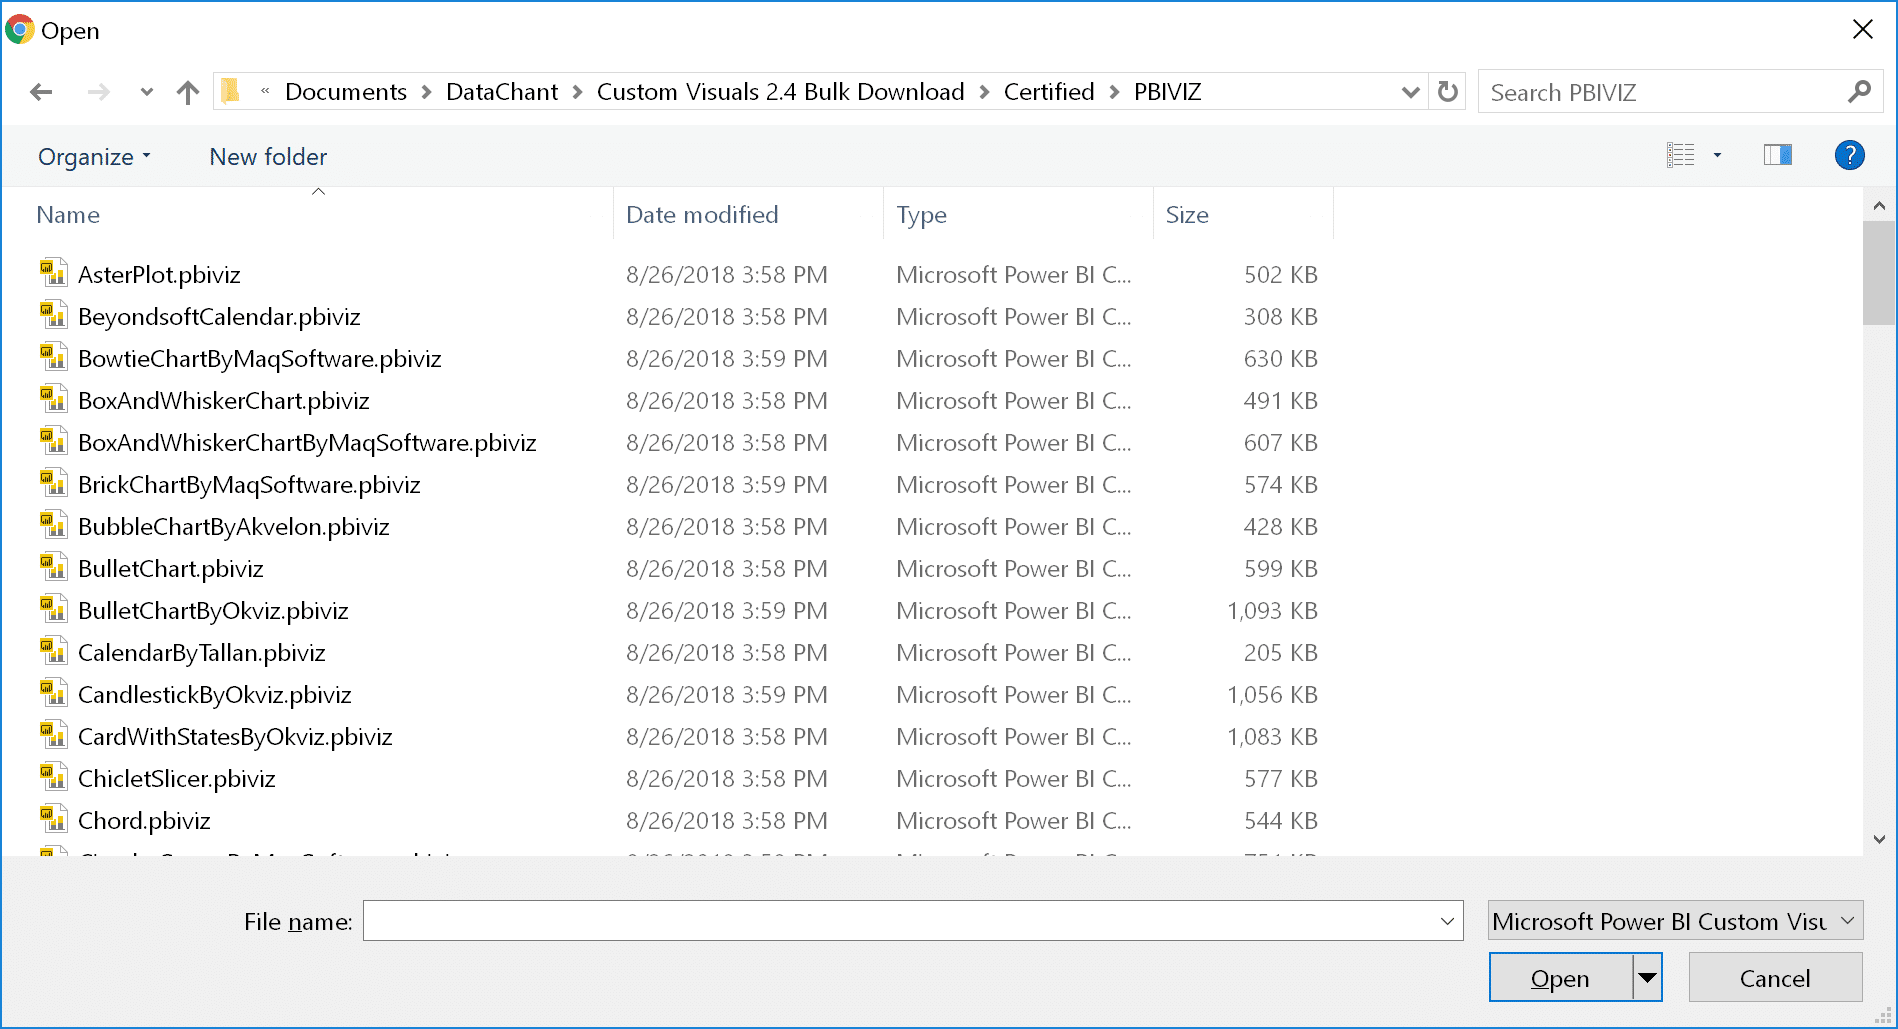Sort files by Date modified column

point(702,215)
